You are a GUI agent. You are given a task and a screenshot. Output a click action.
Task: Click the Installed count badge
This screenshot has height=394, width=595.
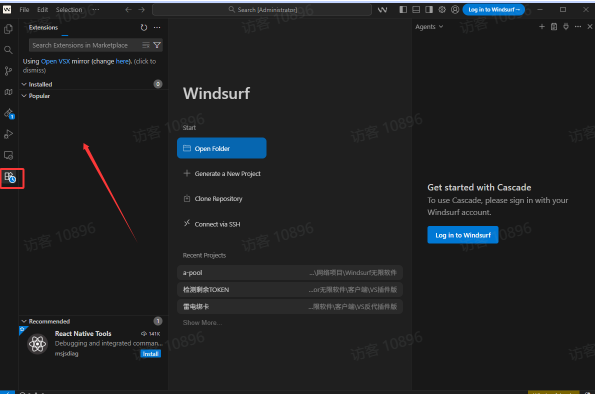pos(158,84)
